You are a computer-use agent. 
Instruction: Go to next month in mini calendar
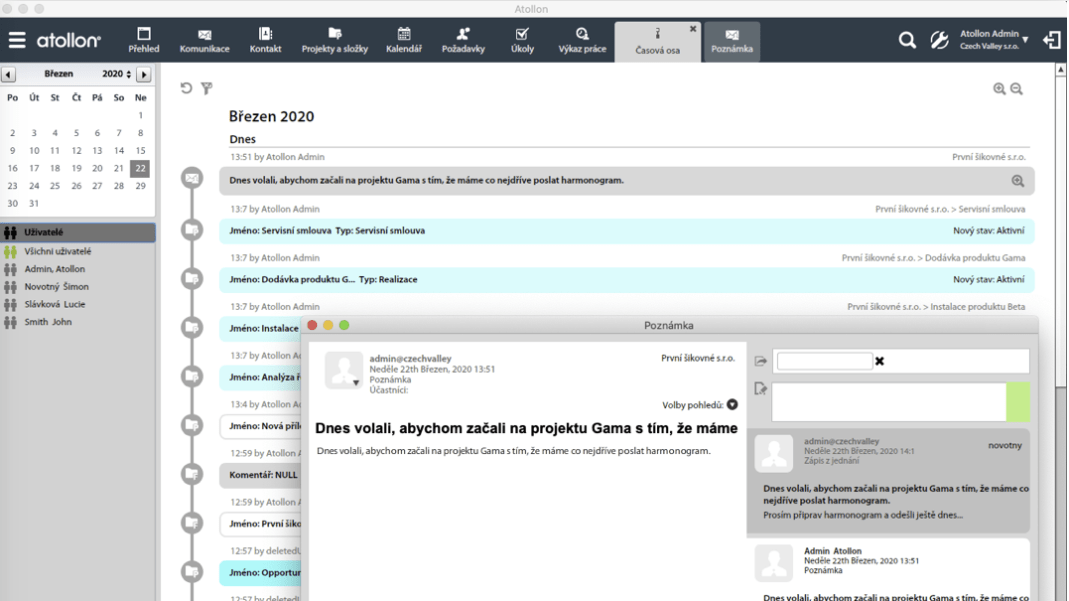(x=144, y=74)
